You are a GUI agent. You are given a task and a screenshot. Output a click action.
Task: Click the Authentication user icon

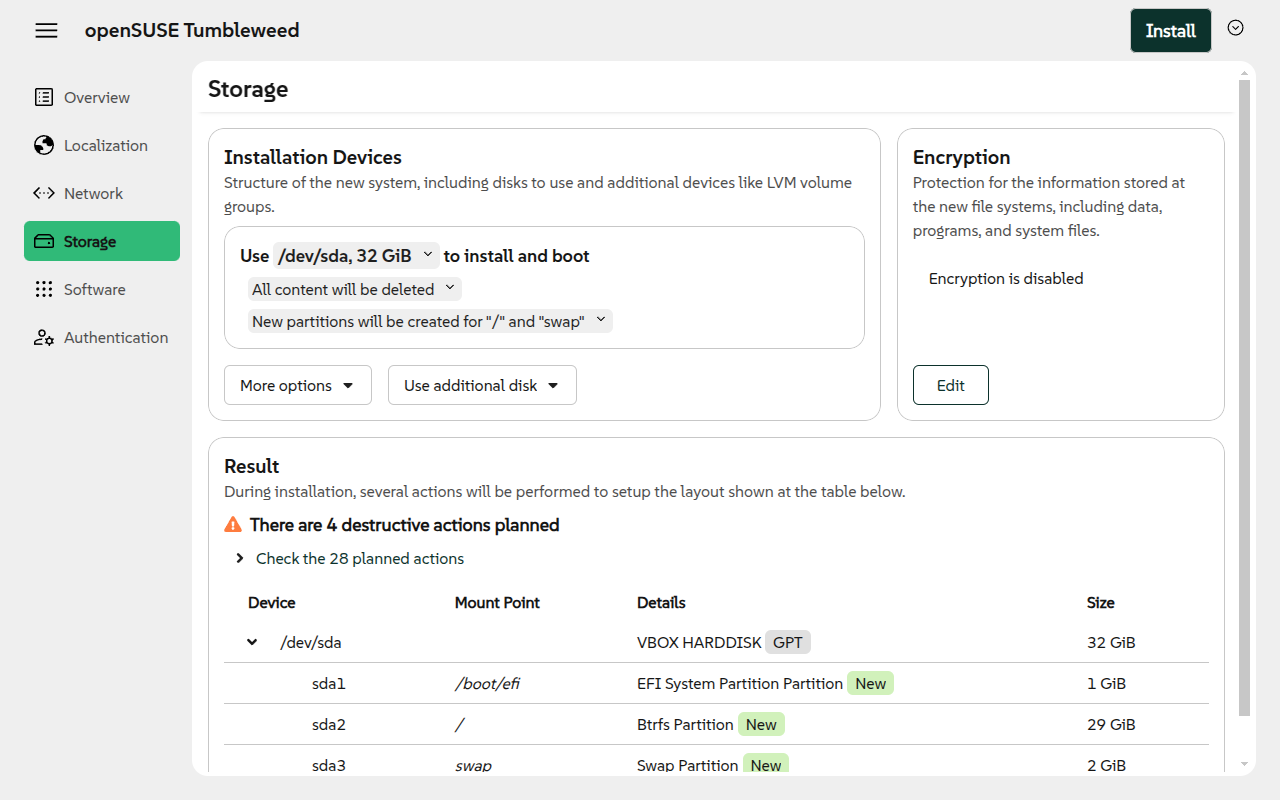(44, 337)
